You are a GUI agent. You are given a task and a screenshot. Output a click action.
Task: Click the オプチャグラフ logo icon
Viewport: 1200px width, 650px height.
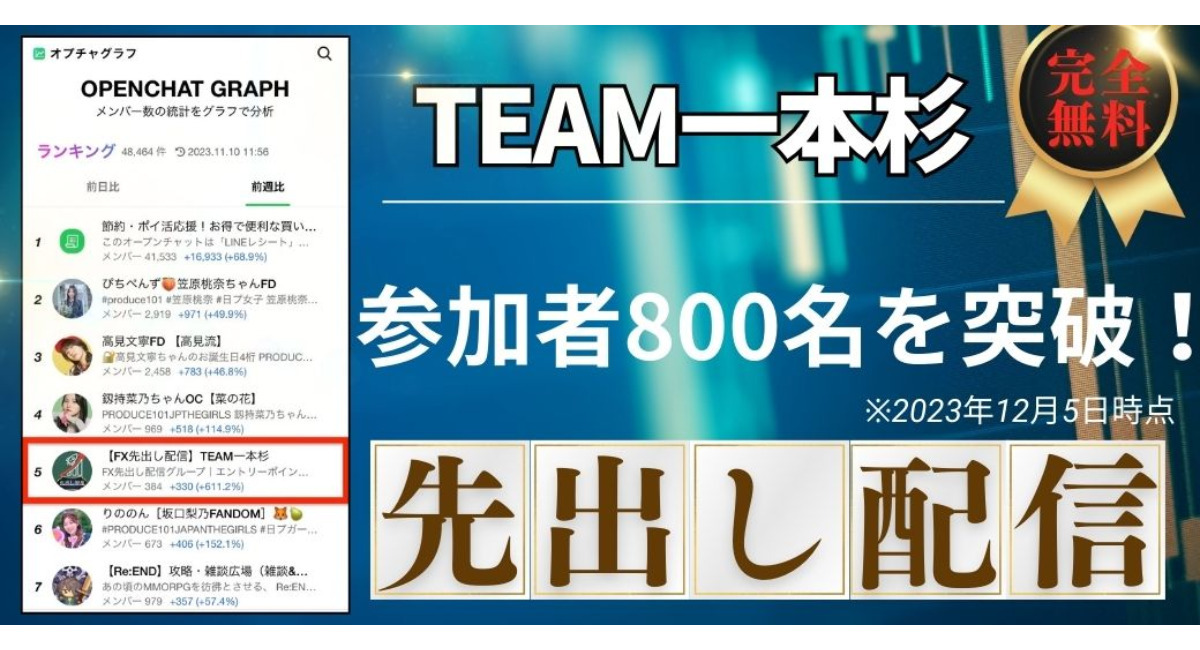pyautogui.click(x=39, y=54)
